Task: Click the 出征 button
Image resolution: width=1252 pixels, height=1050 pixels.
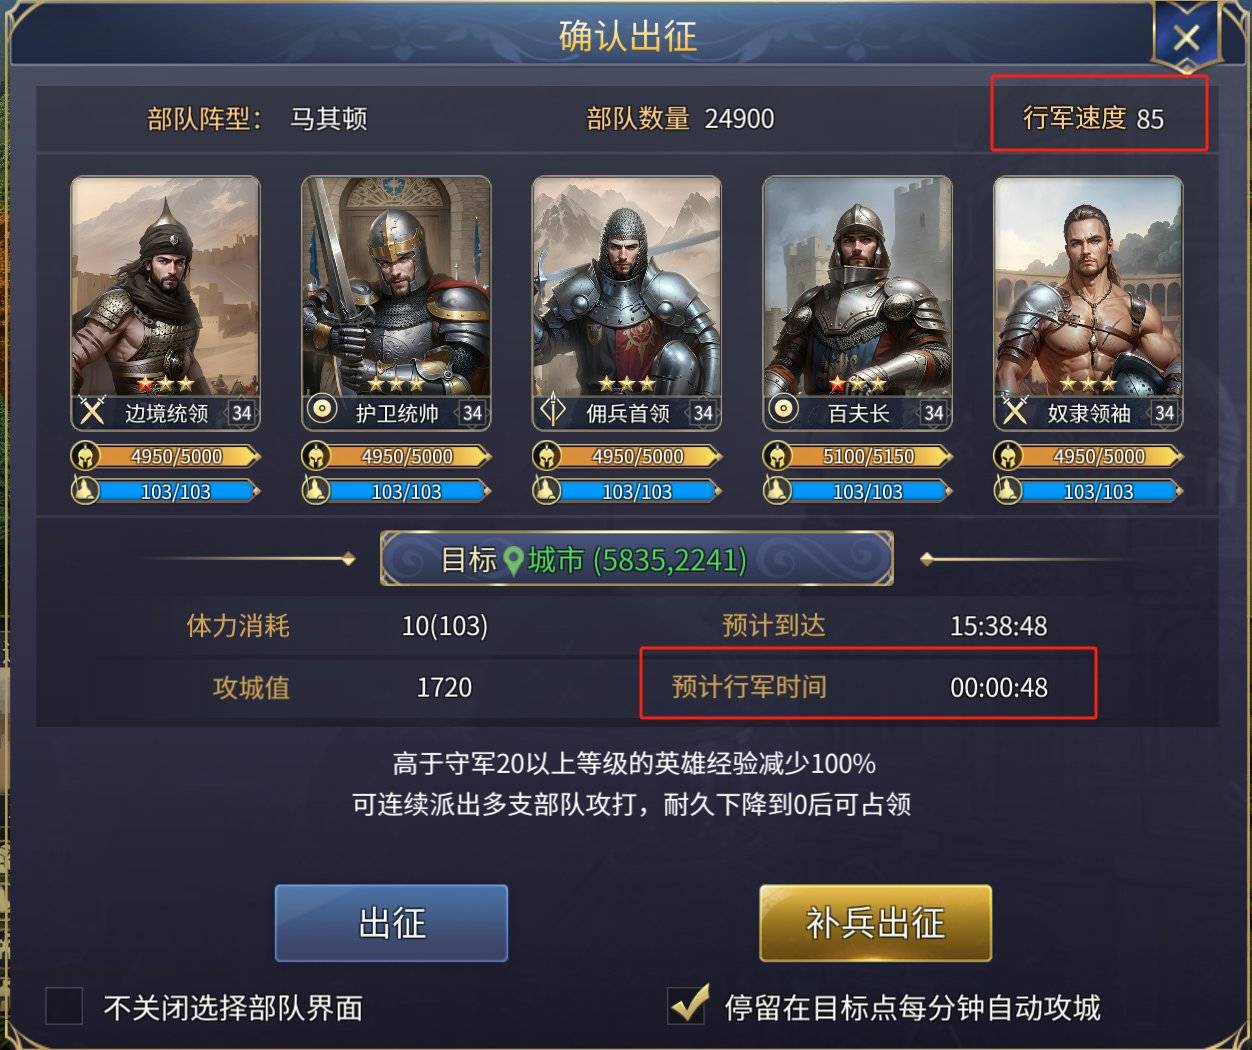Action: tap(391, 922)
